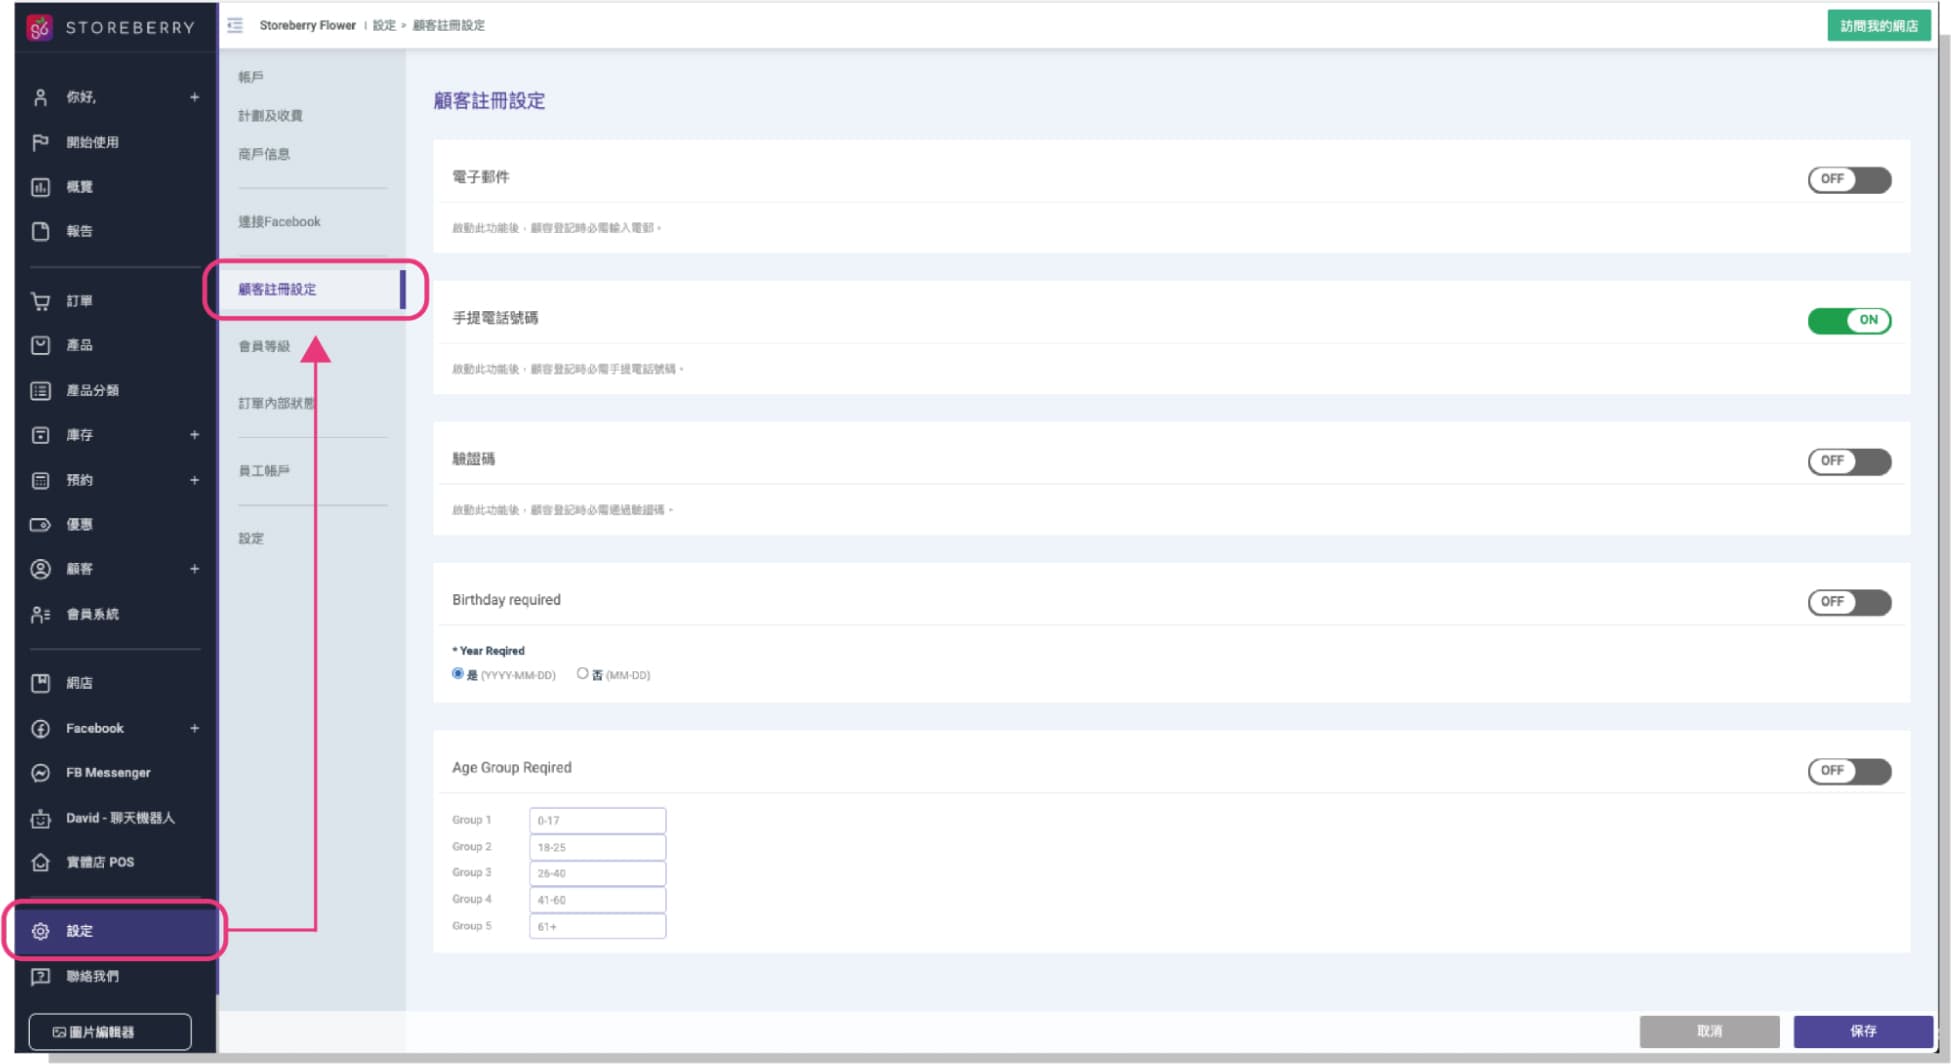Click the Group 2 age field
This screenshot has width=1951, height=1064.
[597, 847]
